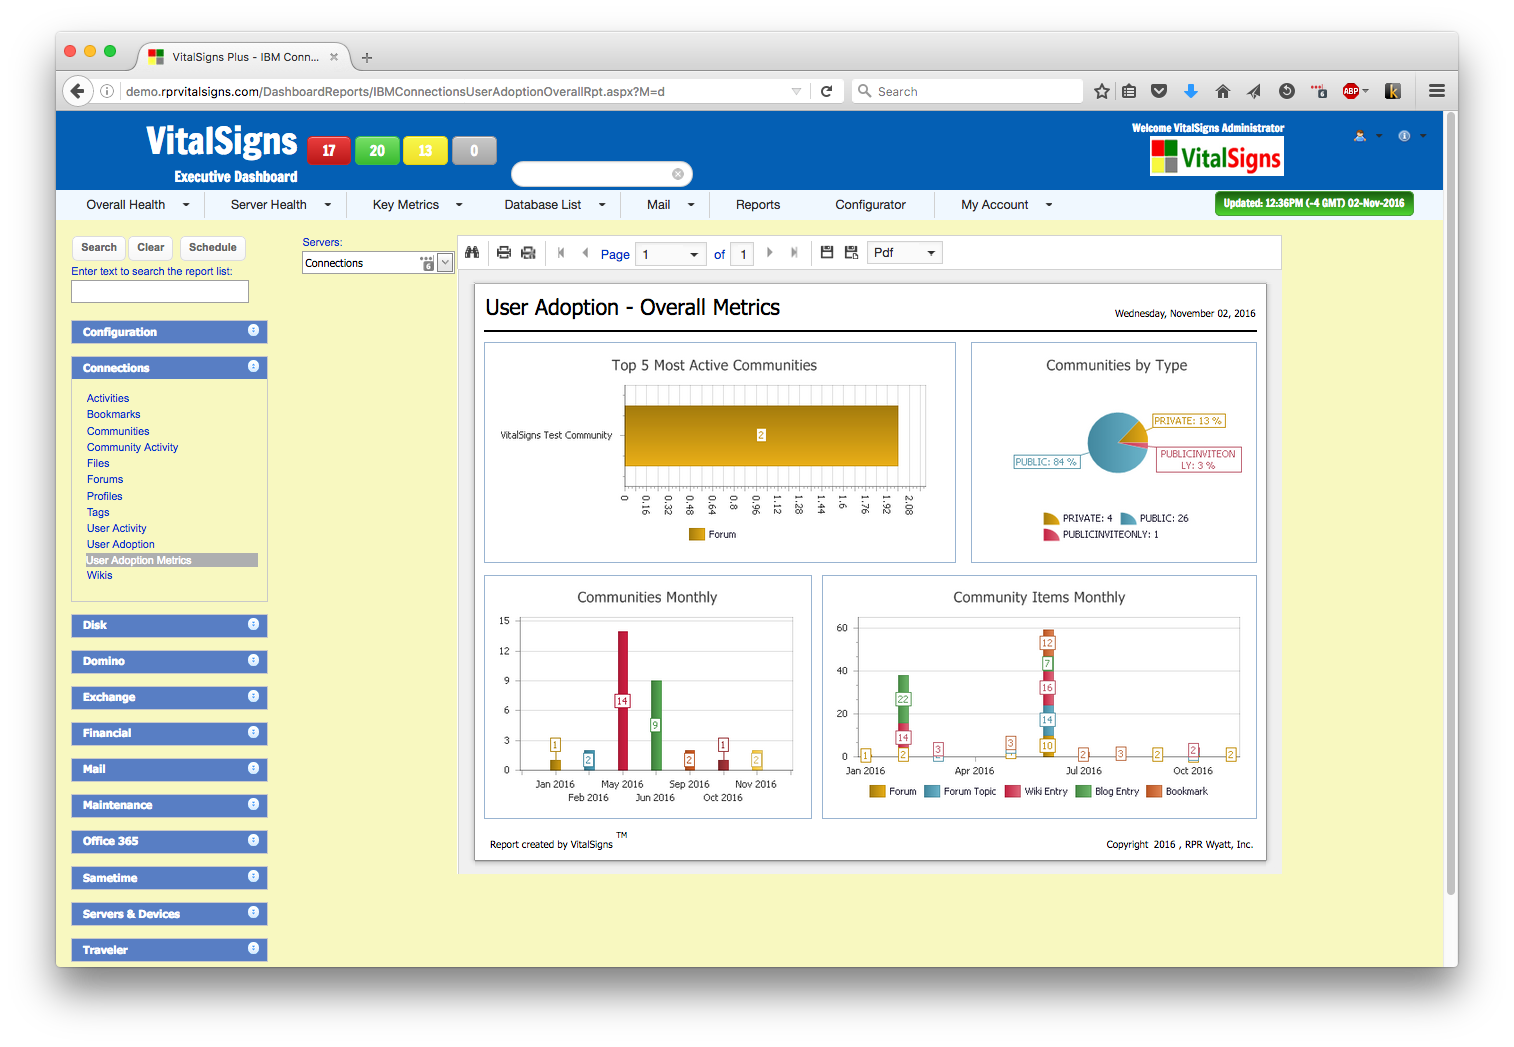
Task: Expand the Financial sidebar section
Action: [x=253, y=732]
